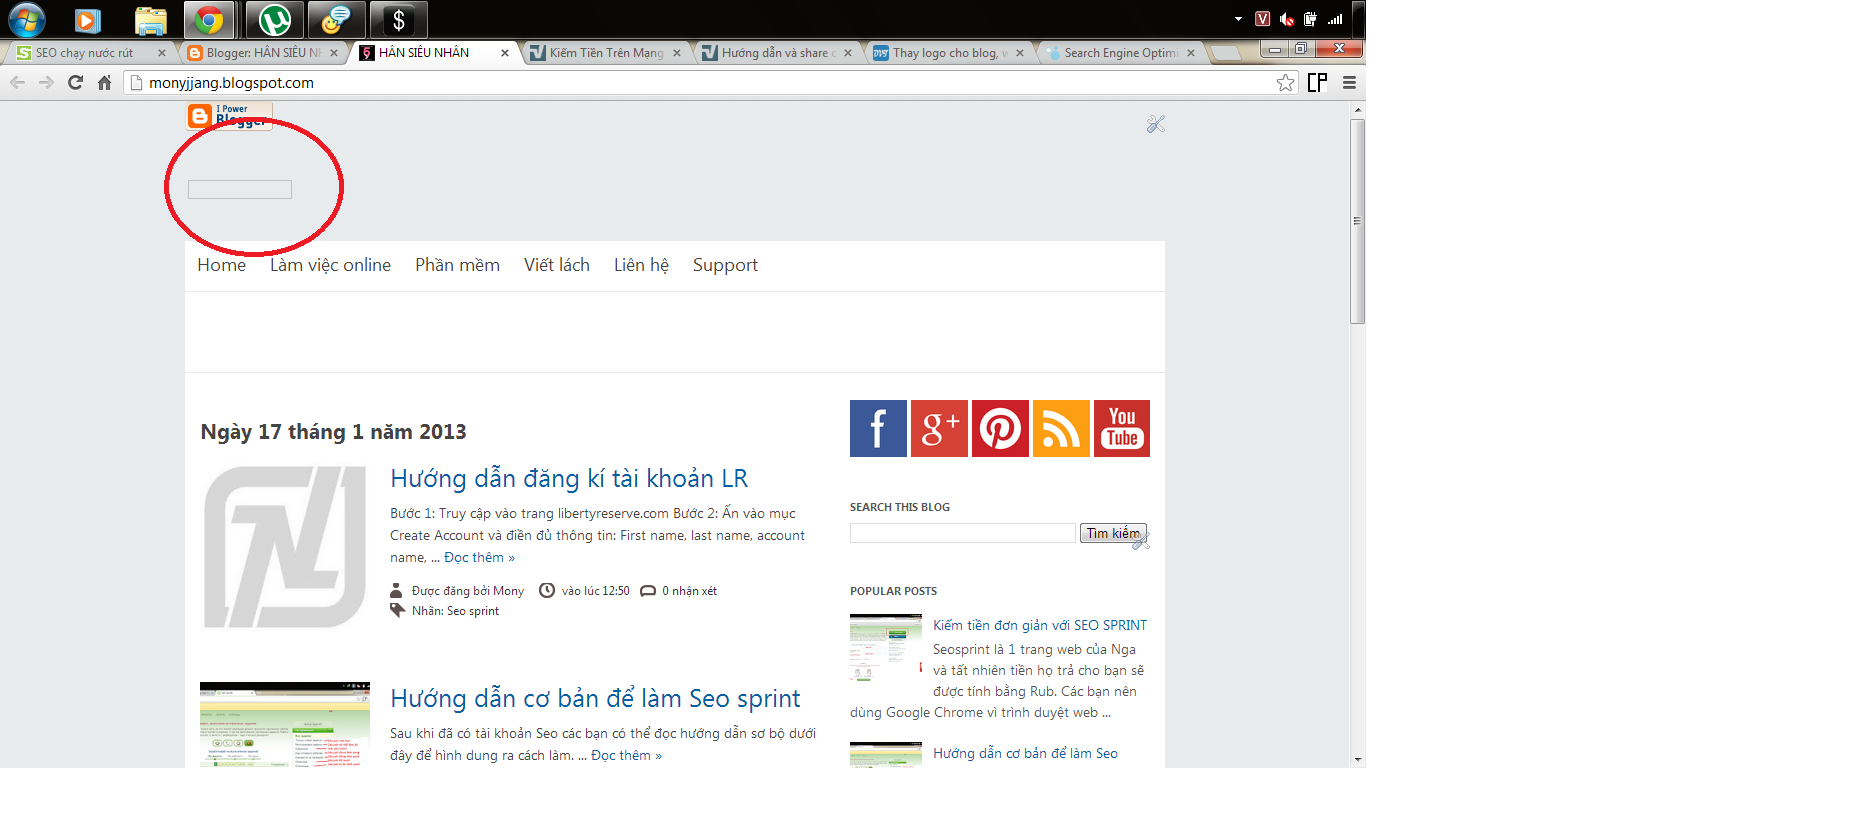Open the dollar sign app on taskbar
Image resolution: width=1860 pixels, height=828 pixels.
398,19
